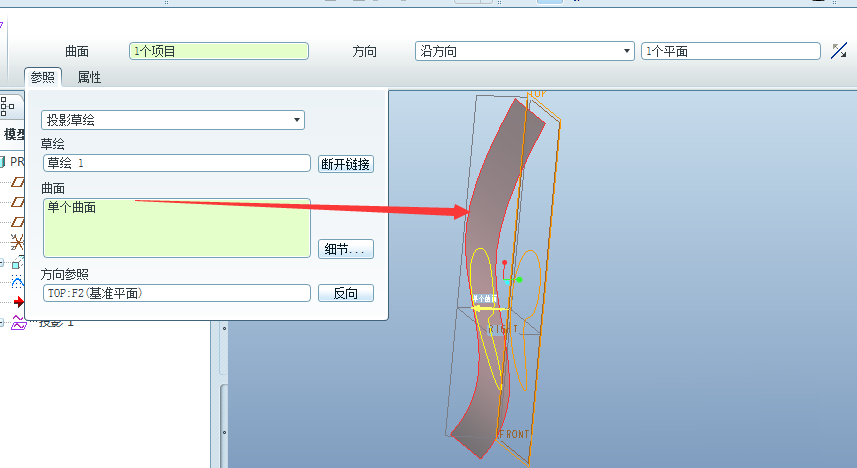The image size is (857, 468).
Task: Switch to the 属性 tab
Action: (x=90, y=77)
